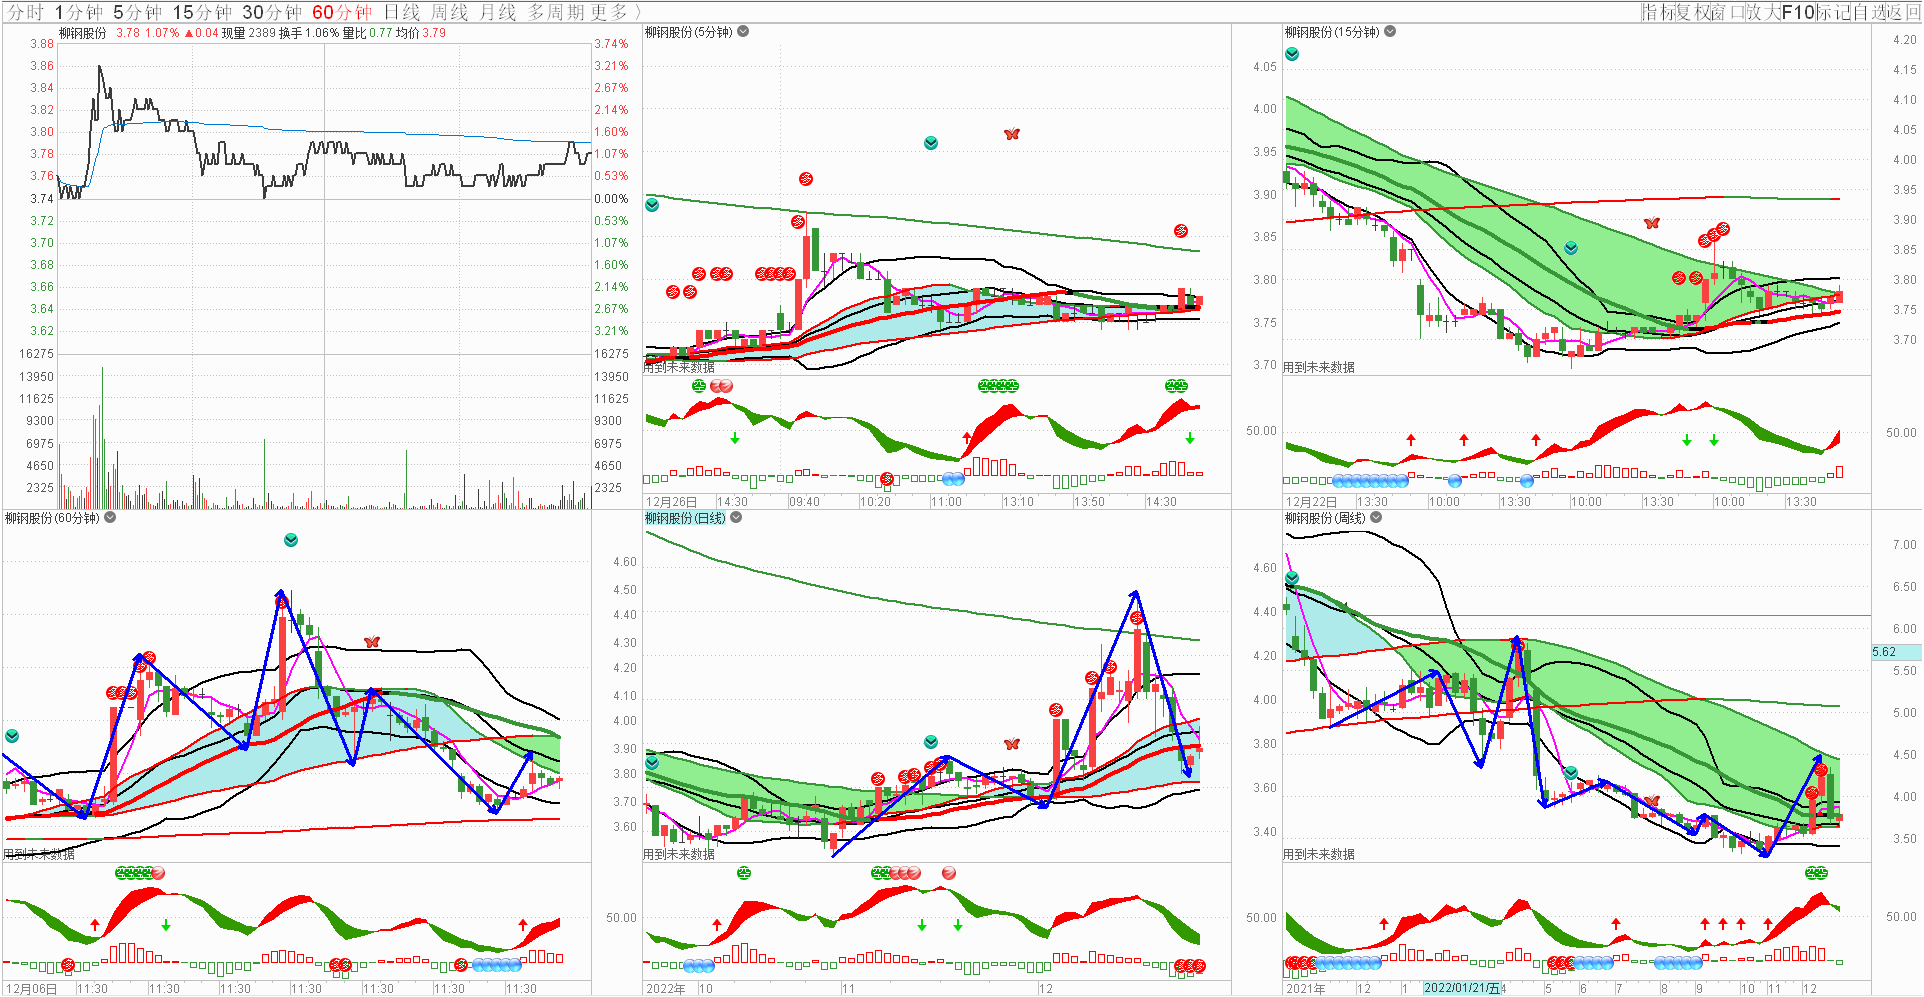The image size is (1924, 997).
Task: Click 用到未来数据 notice in 周线 chart
Action: (1319, 854)
